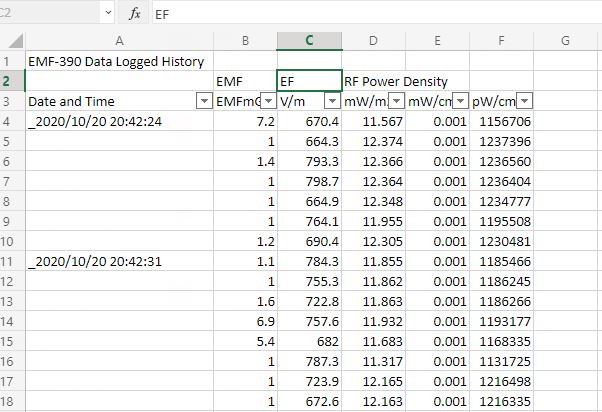Select column C header
Image resolution: width=602 pixels, height=412 pixels.
pos(309,41)
